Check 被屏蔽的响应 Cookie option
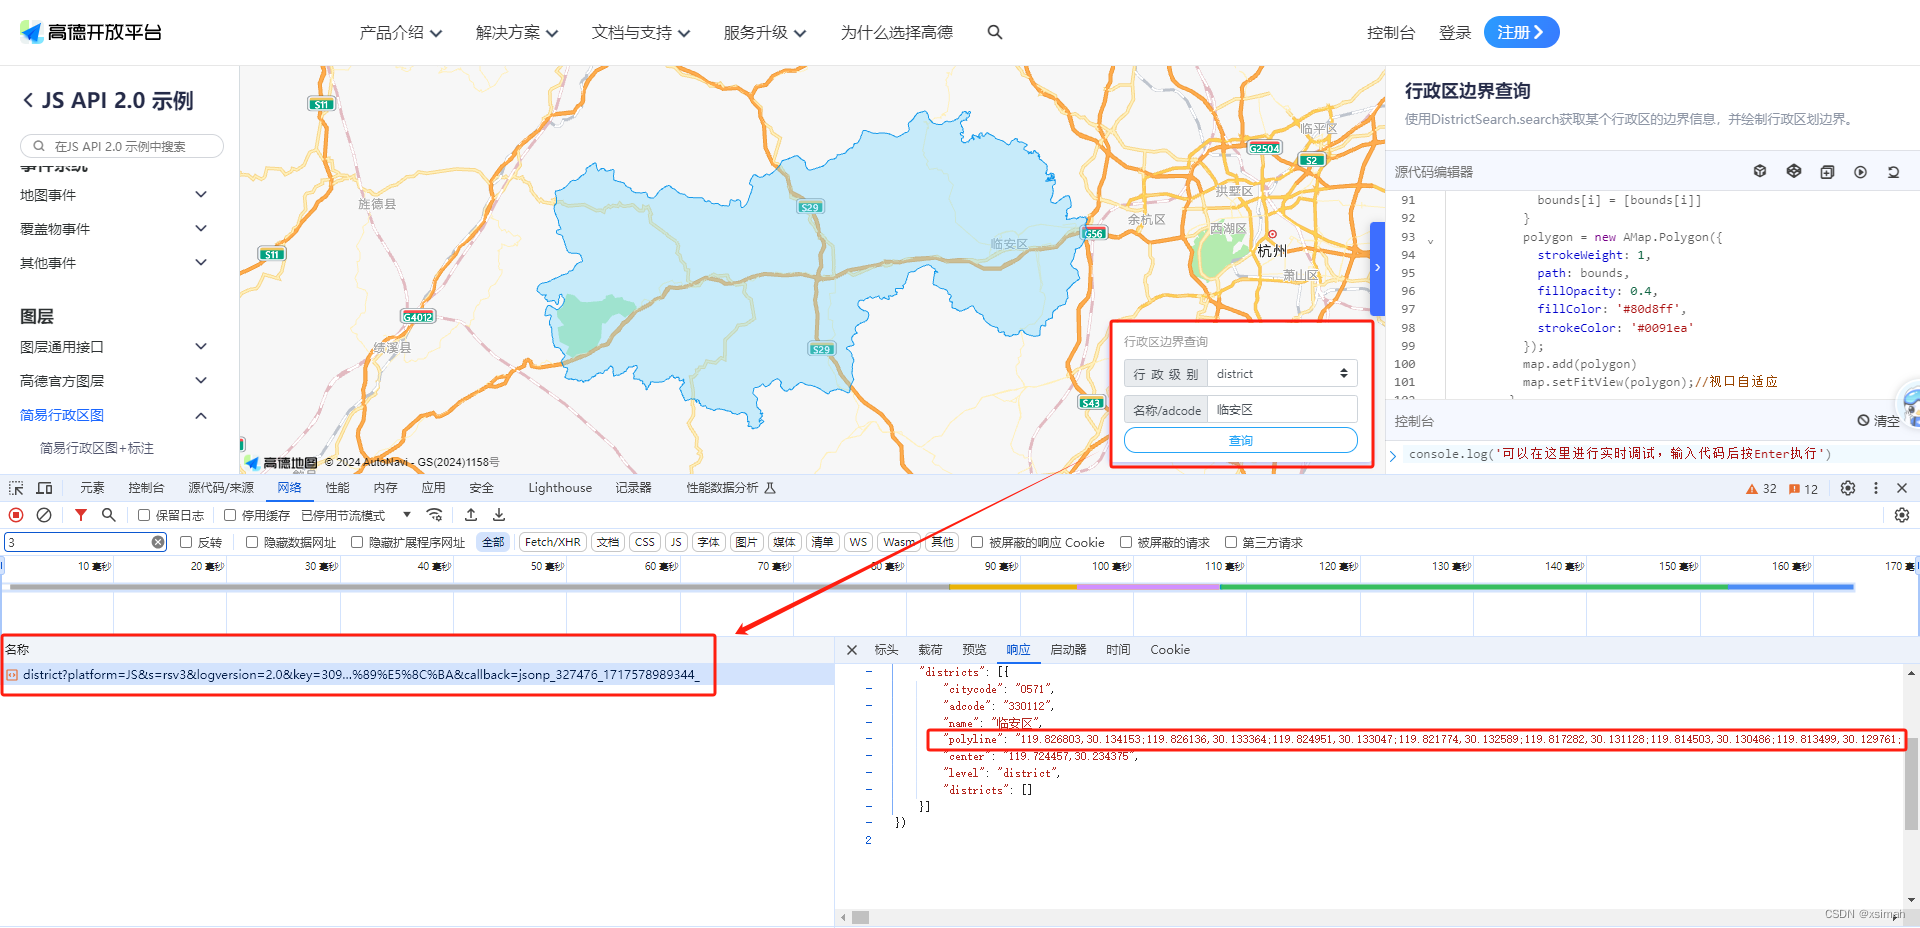The image size is (1920, 928). pos(977,542)
